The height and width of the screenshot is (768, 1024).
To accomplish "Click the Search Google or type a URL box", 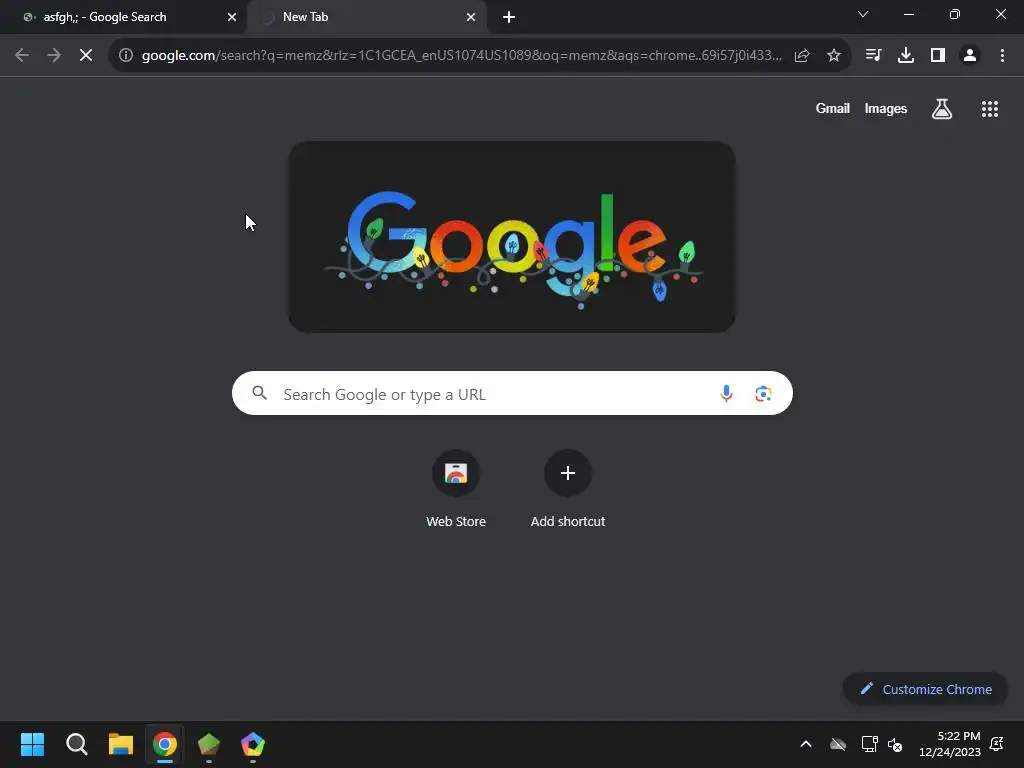I will [x=512, y=393].
